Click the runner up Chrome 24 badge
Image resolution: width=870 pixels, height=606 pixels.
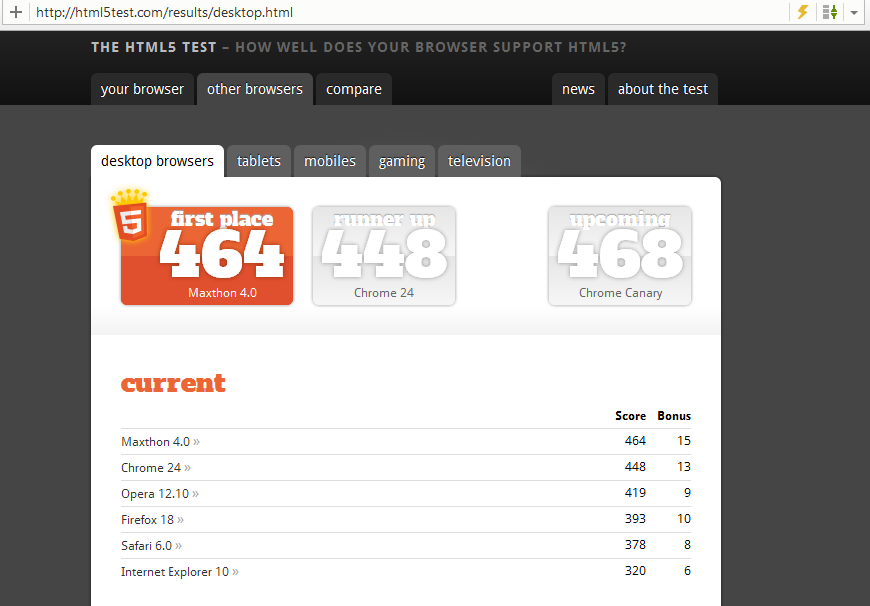384,256
